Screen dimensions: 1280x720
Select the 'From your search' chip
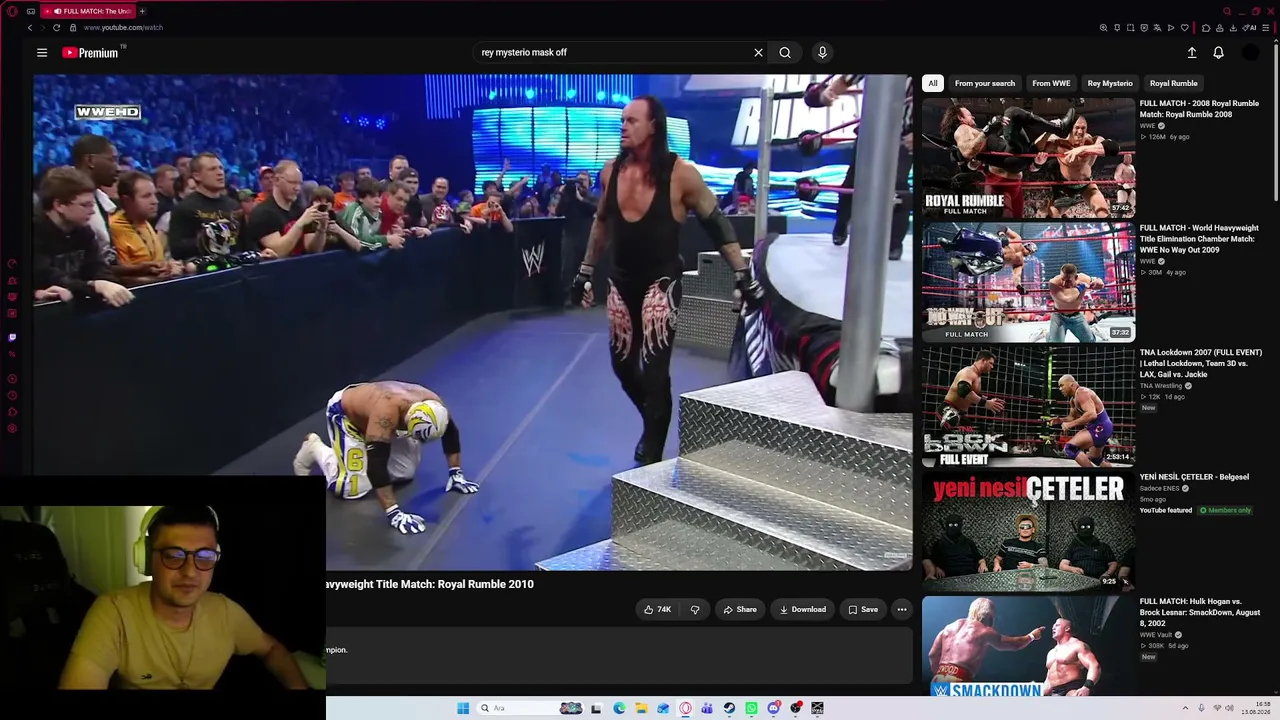pos(985,84)
